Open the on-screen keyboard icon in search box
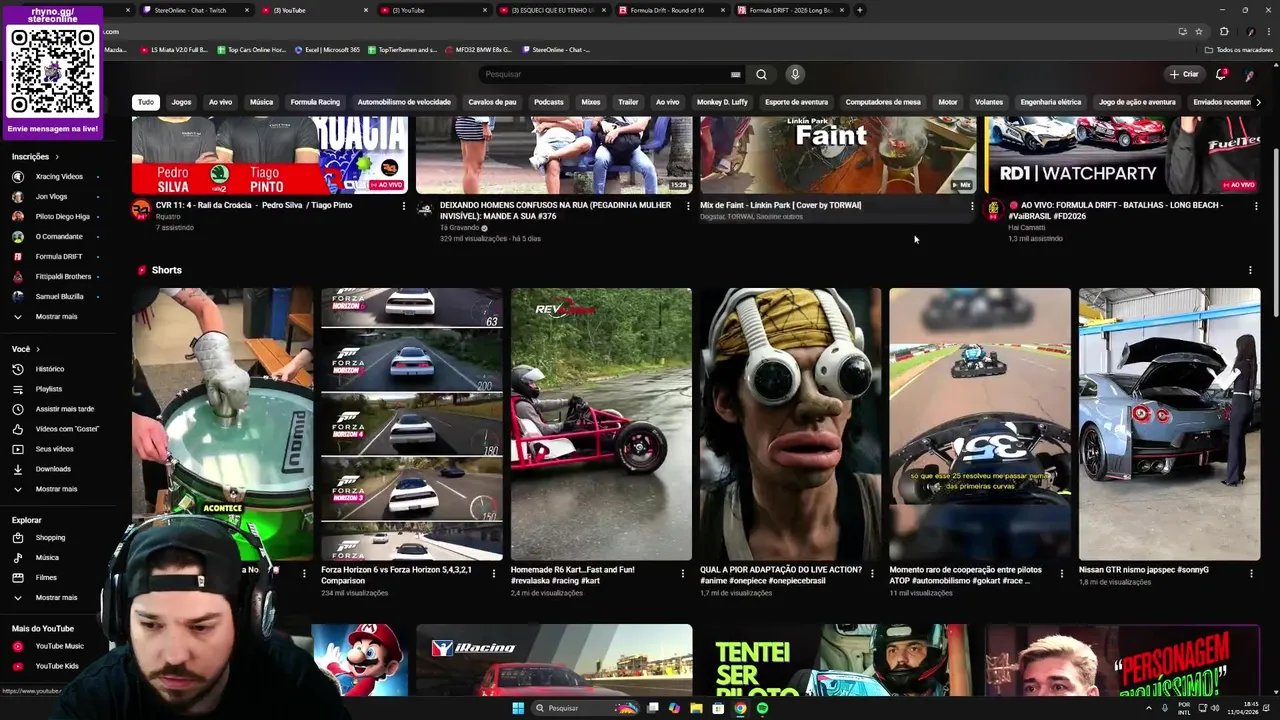 point(736,74)
